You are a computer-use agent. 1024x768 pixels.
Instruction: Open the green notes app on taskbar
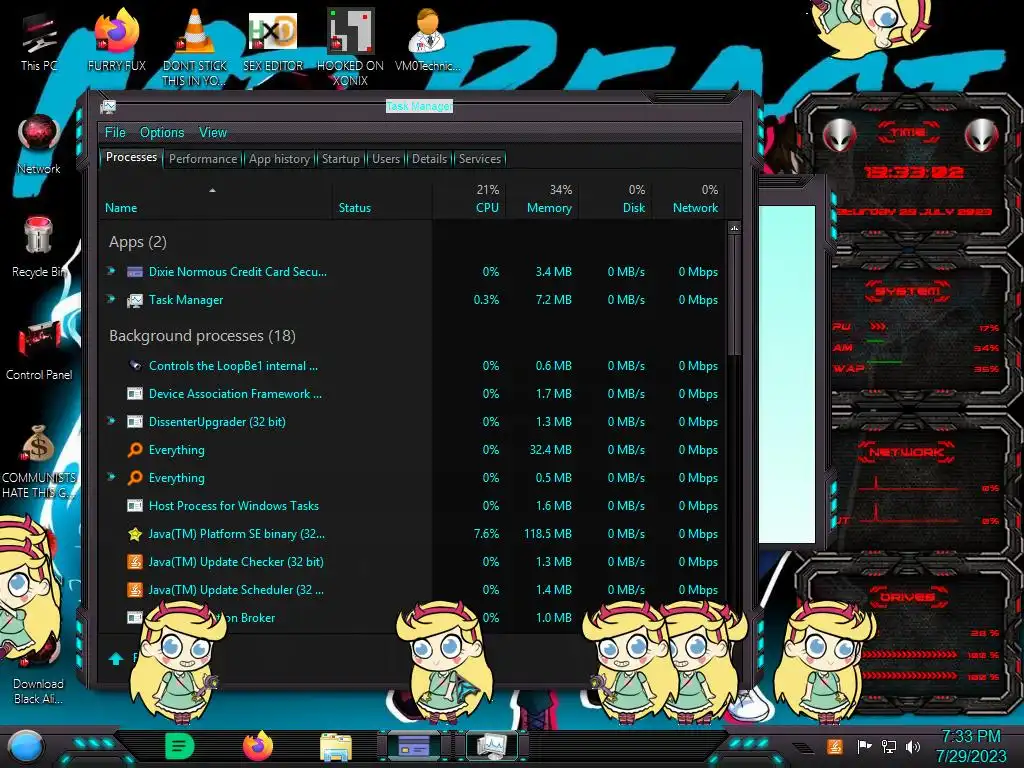click(180, 746)
